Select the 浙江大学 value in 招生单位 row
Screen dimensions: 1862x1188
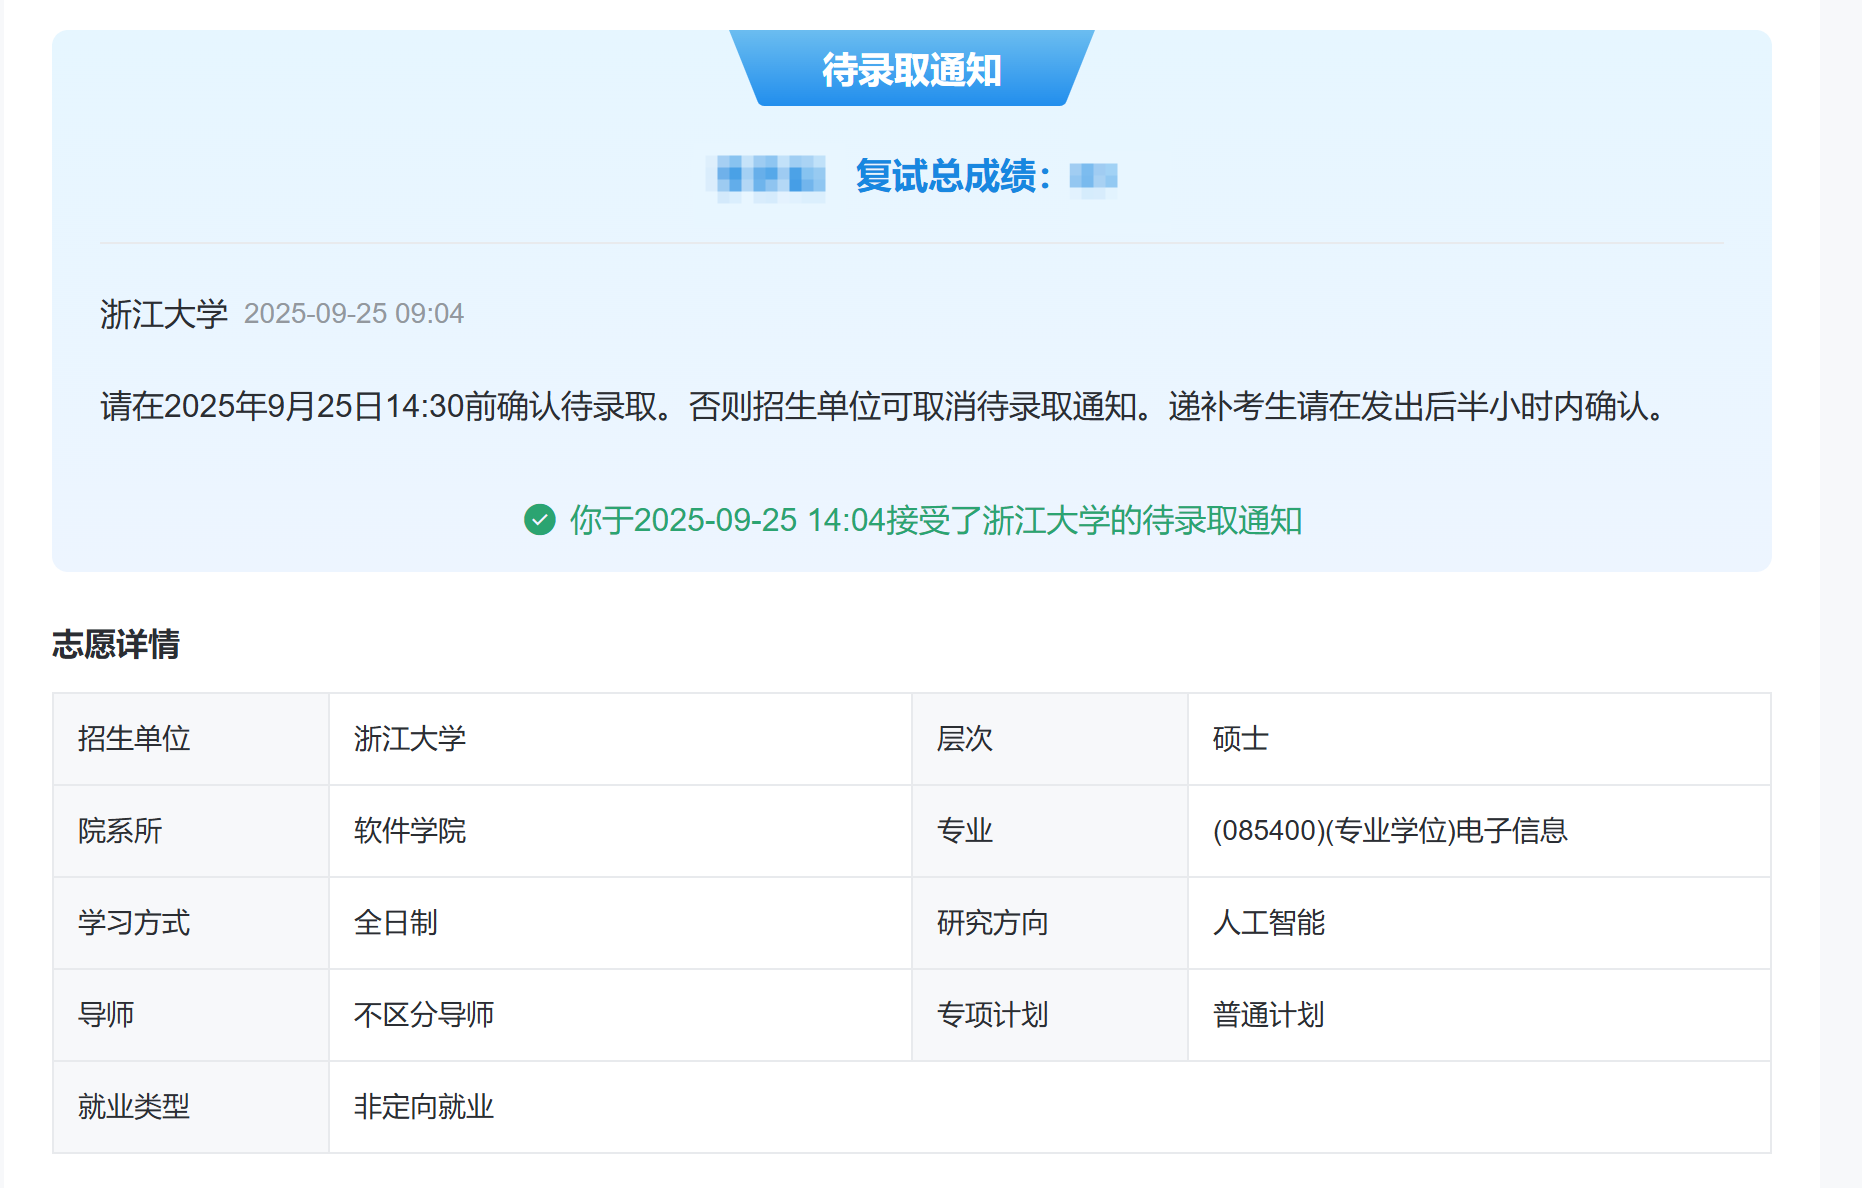(x=410, y=739)
